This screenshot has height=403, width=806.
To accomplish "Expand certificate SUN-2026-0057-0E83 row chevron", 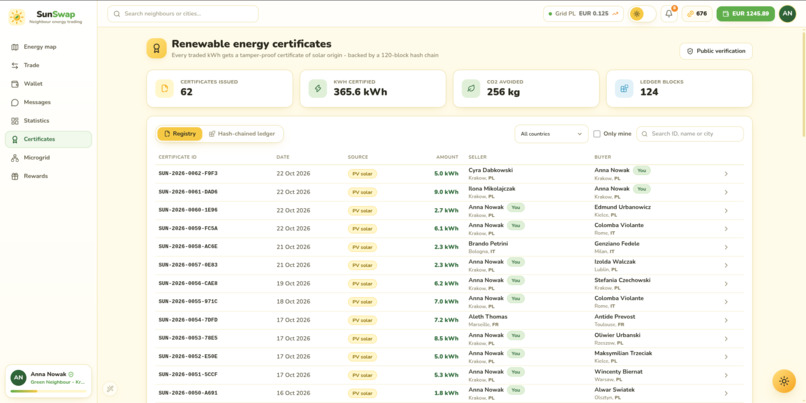I will [x=726, y=265].
